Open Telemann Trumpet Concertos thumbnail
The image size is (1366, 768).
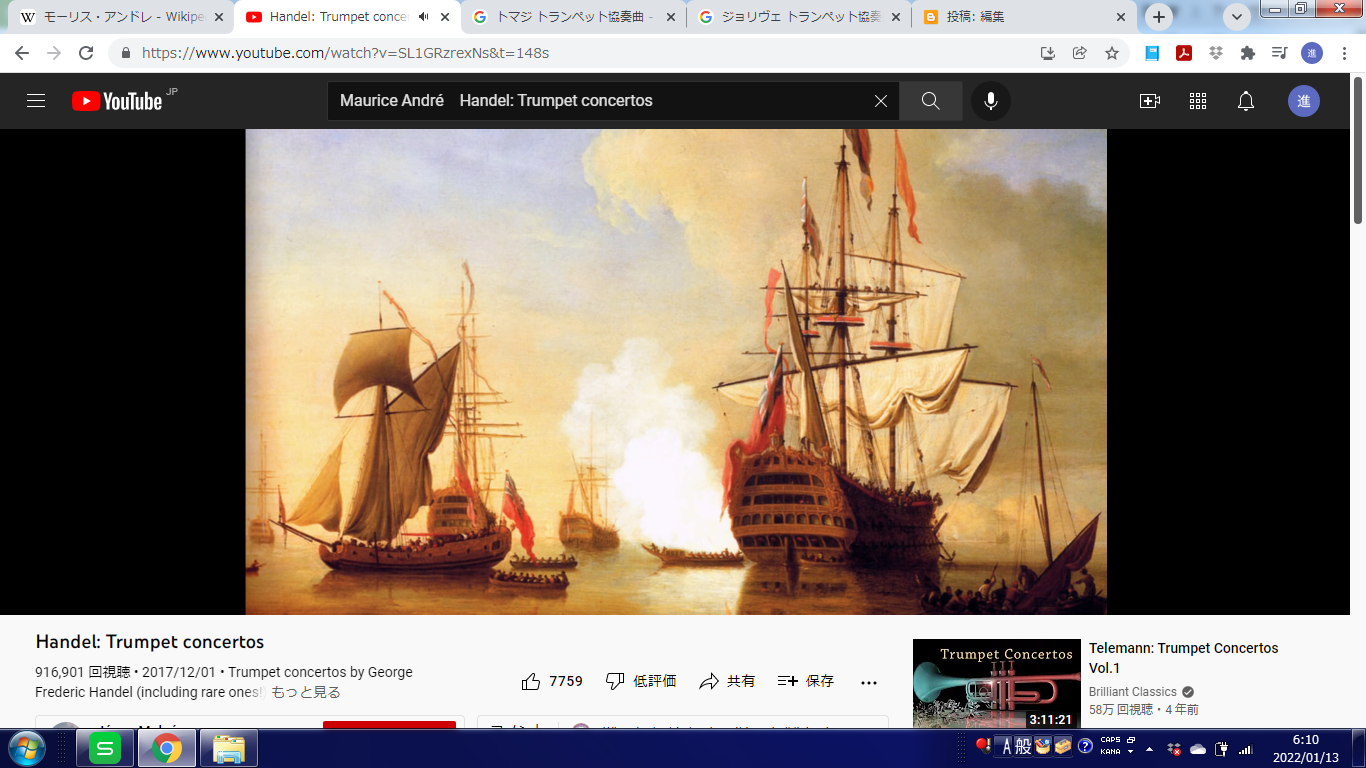coord(997,683)
